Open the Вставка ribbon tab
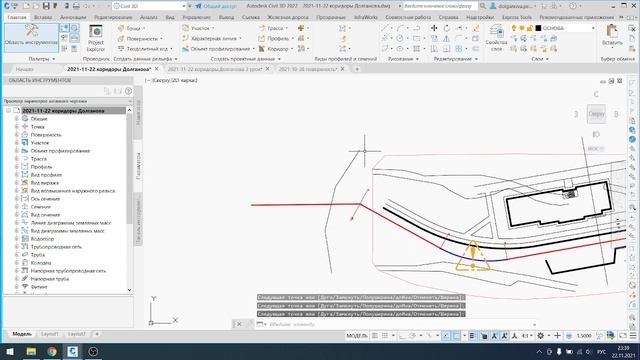 click(43, 17)
